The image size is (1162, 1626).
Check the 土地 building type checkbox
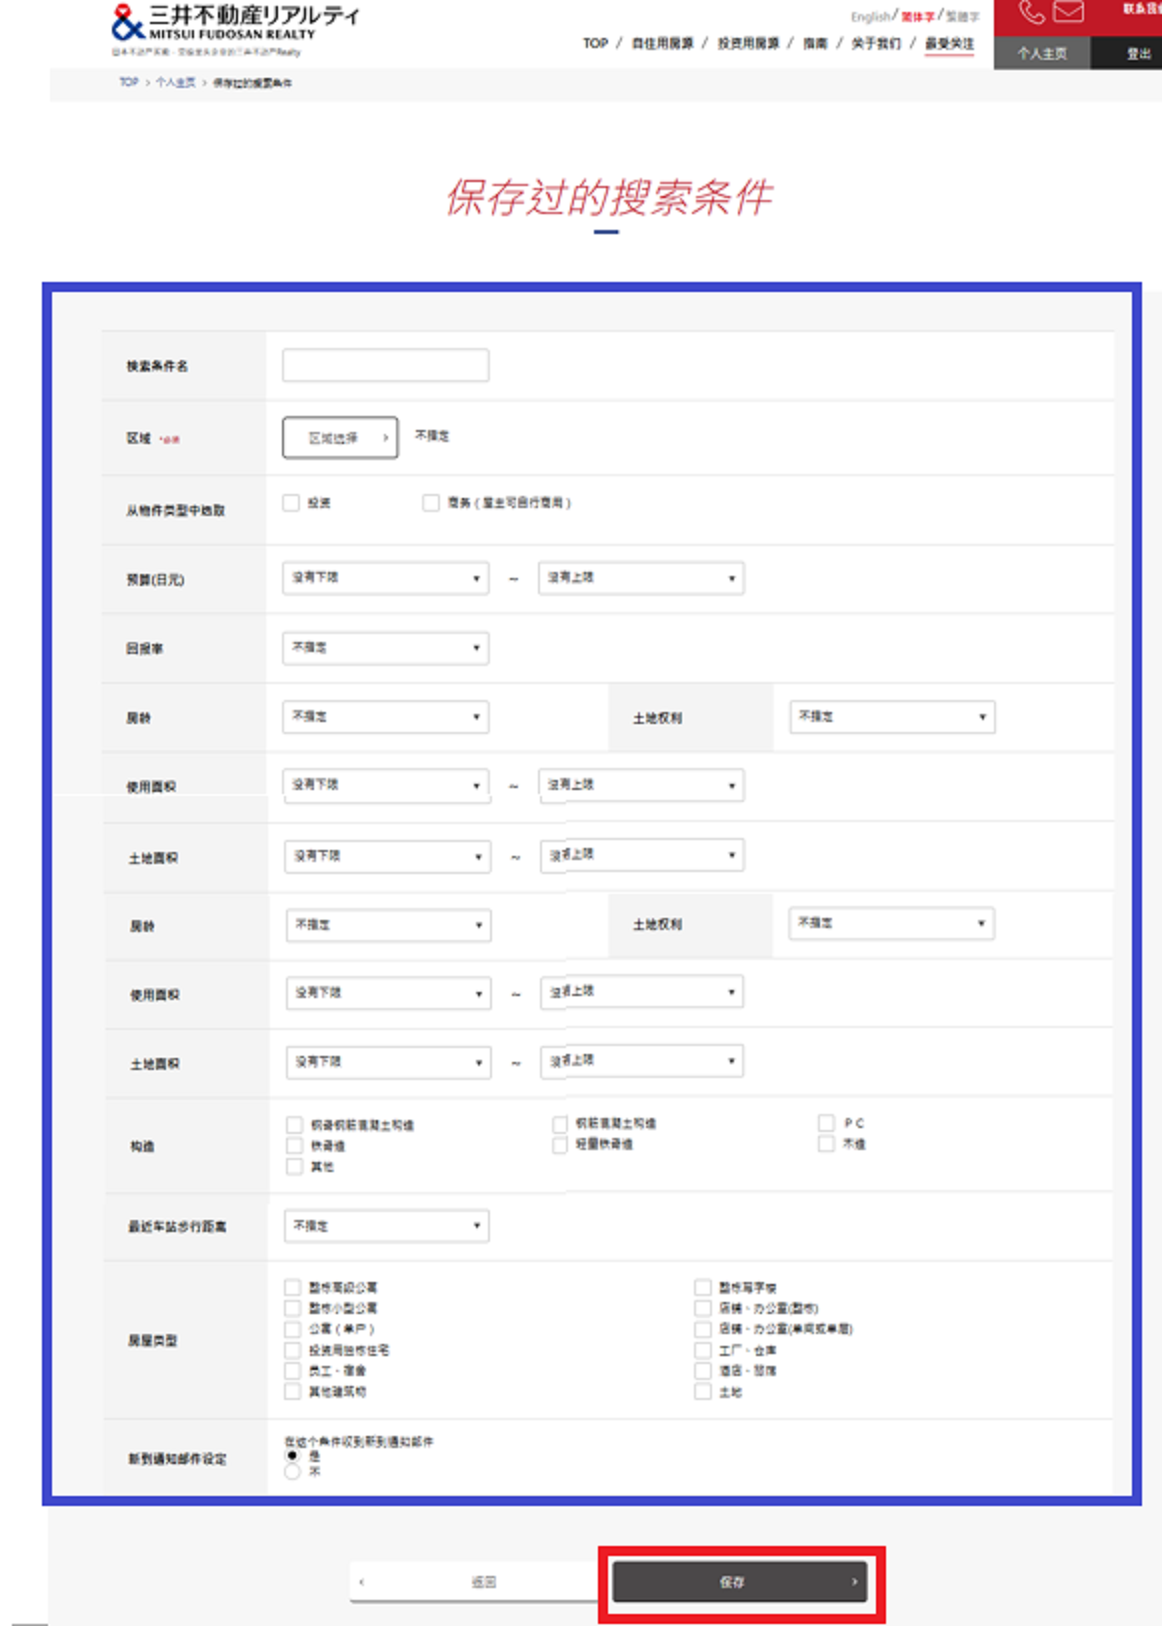[x=703, y=1392]
